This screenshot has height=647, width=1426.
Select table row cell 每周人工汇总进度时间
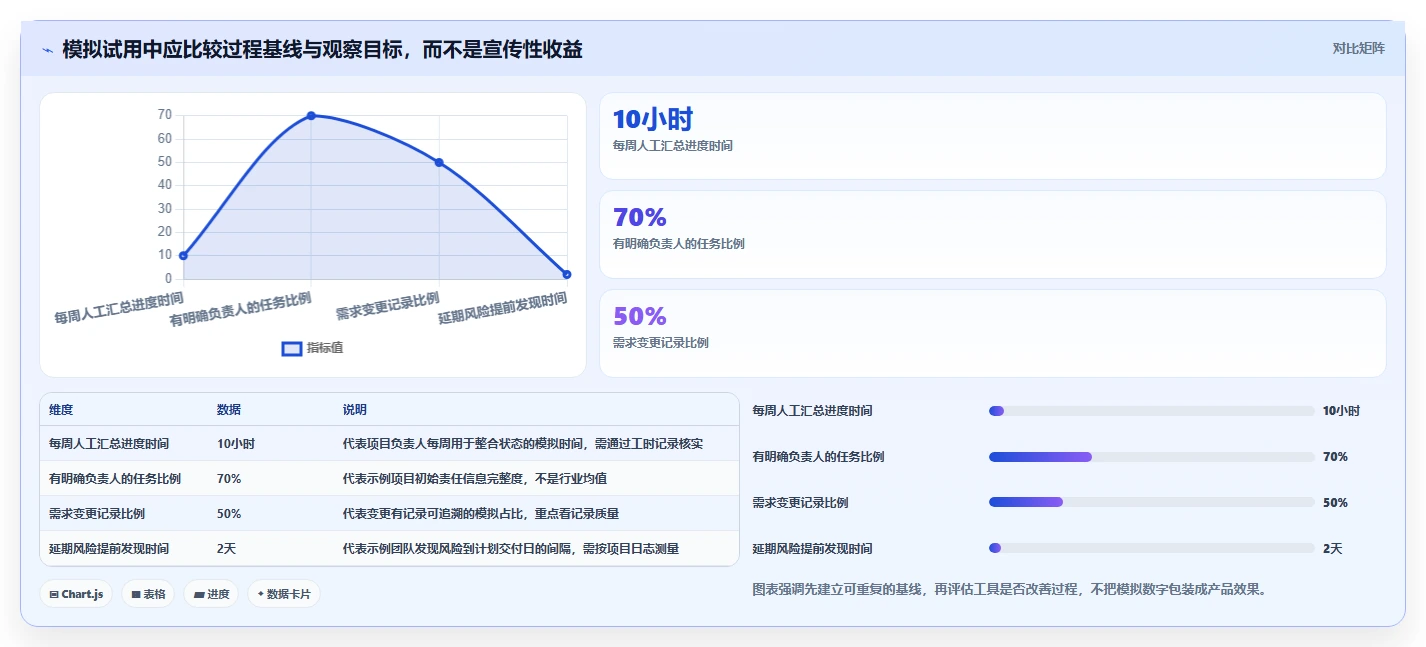coord(109,444)
